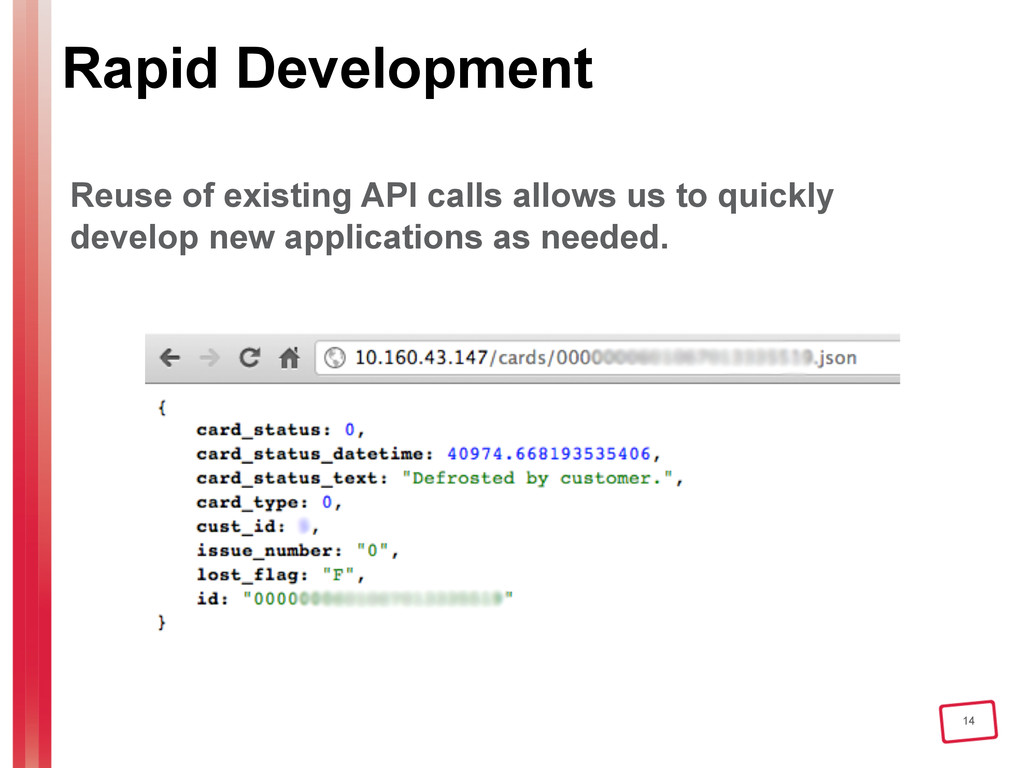
Task: Select the value 40974.668193535406
Action: (549, 454)
